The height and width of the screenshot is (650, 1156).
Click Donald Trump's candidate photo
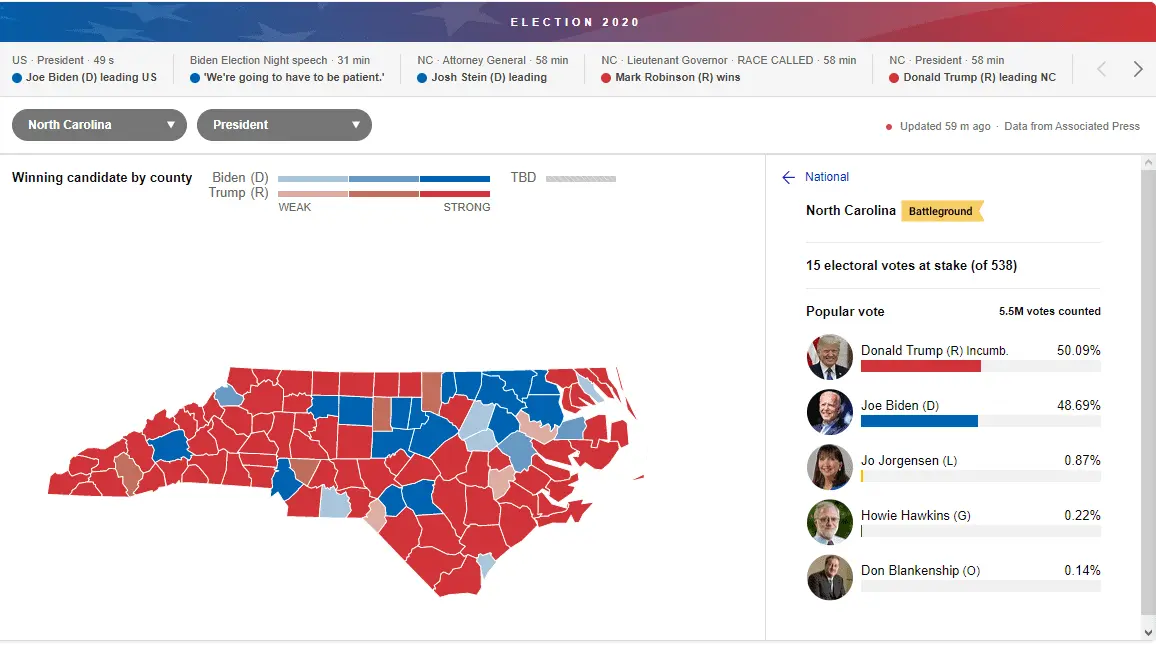click(x=829, y=356)
